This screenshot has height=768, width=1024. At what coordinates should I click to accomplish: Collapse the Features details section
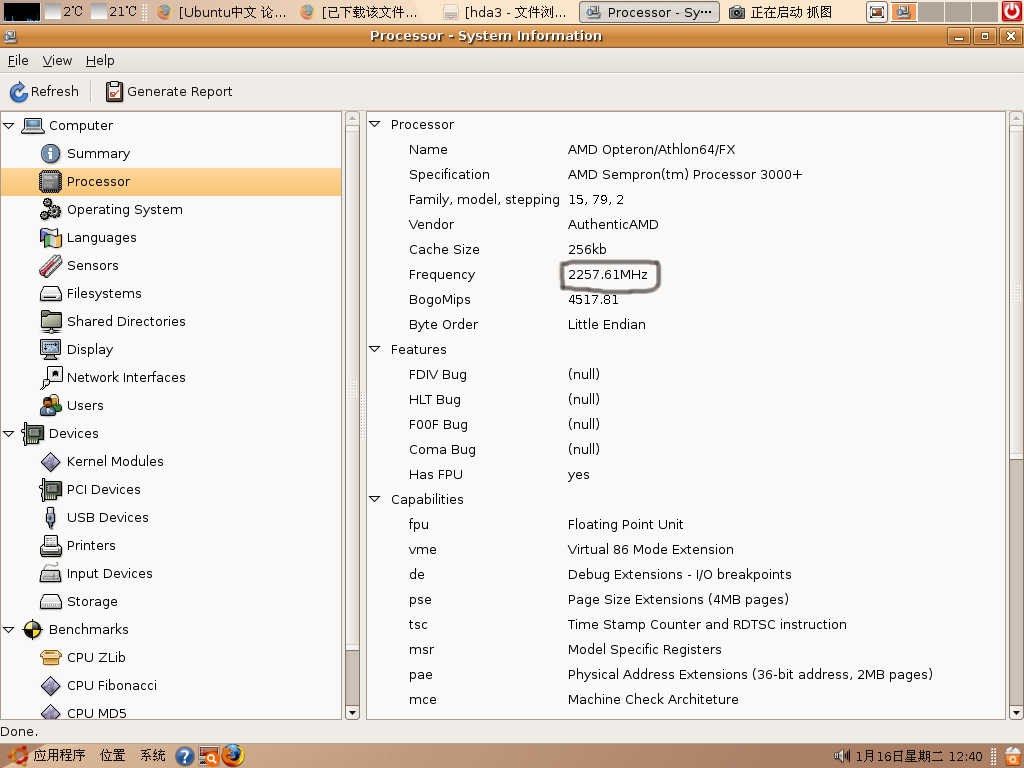click(375, 349)
